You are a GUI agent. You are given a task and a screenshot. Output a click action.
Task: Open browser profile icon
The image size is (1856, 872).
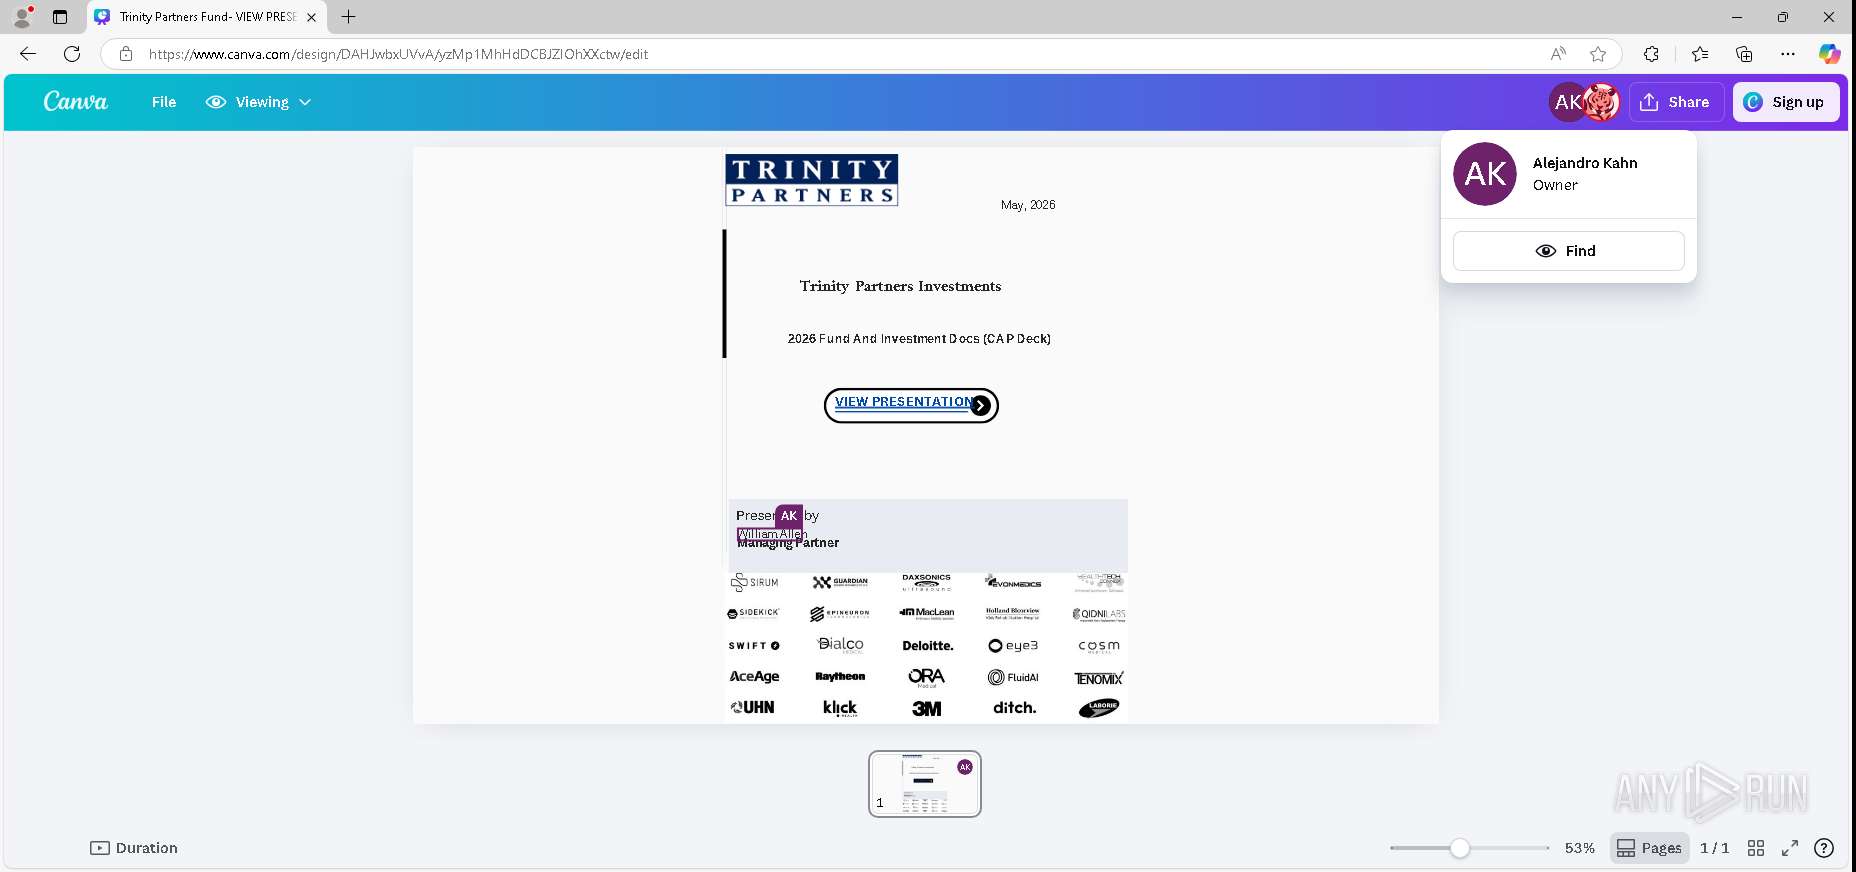22,17
